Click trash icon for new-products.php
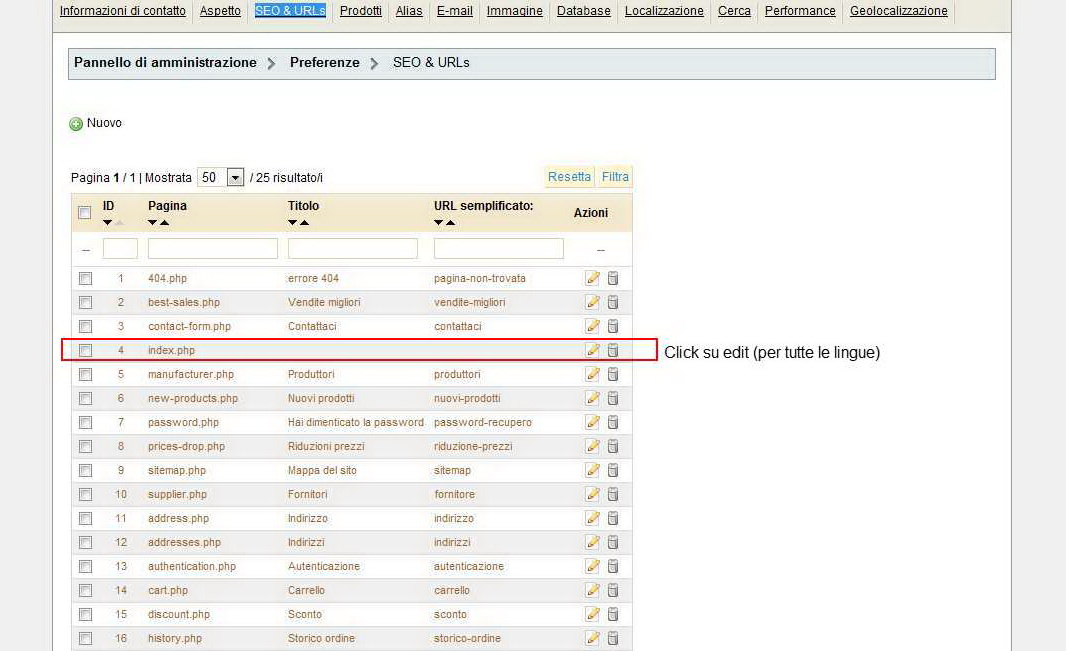The width and height of the screenshot is (1066, 651). 613,398
